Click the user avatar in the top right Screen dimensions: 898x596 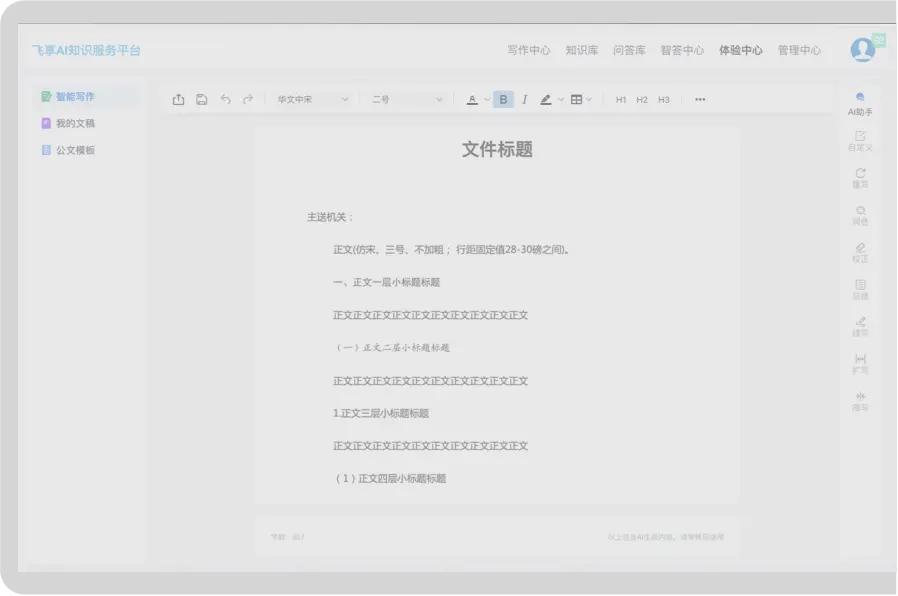862,50
